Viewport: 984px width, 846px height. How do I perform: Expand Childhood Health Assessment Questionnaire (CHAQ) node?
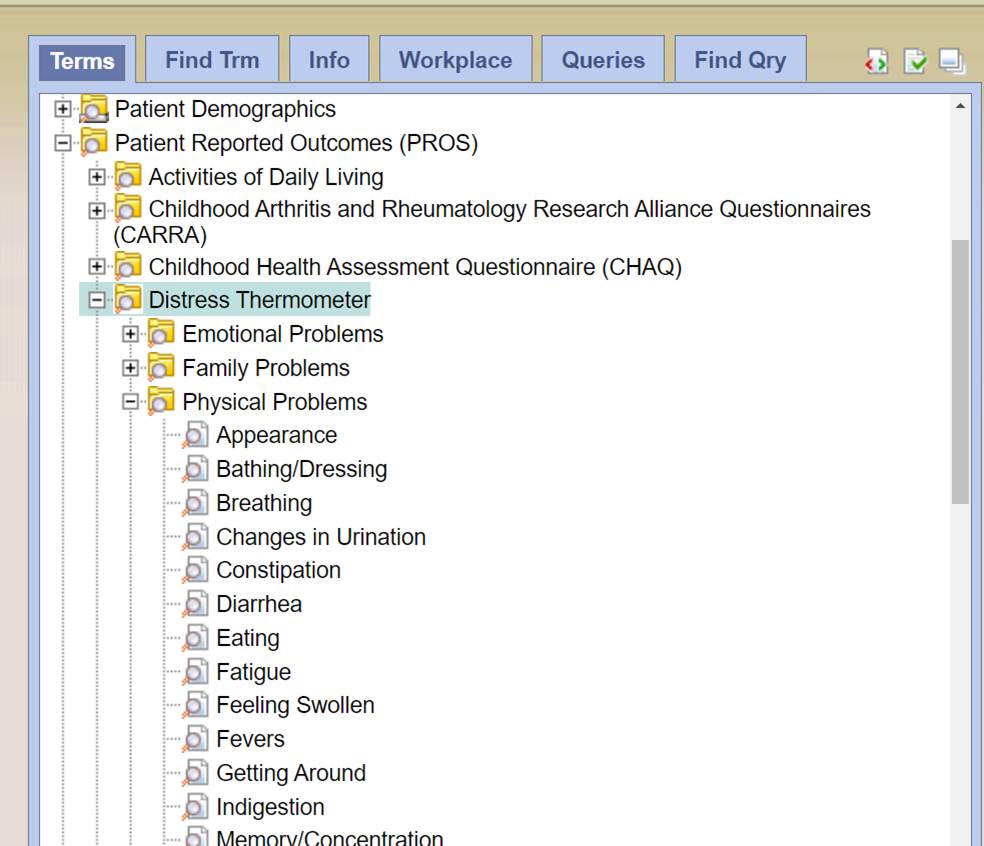coord(96,267)
